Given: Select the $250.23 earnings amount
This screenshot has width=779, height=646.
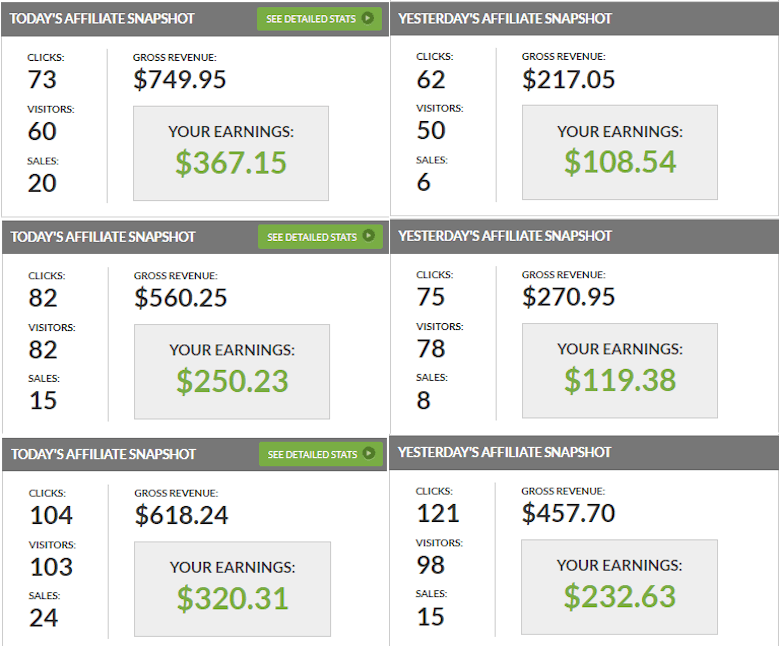Looking at the screenshot, I should point(232,381).
